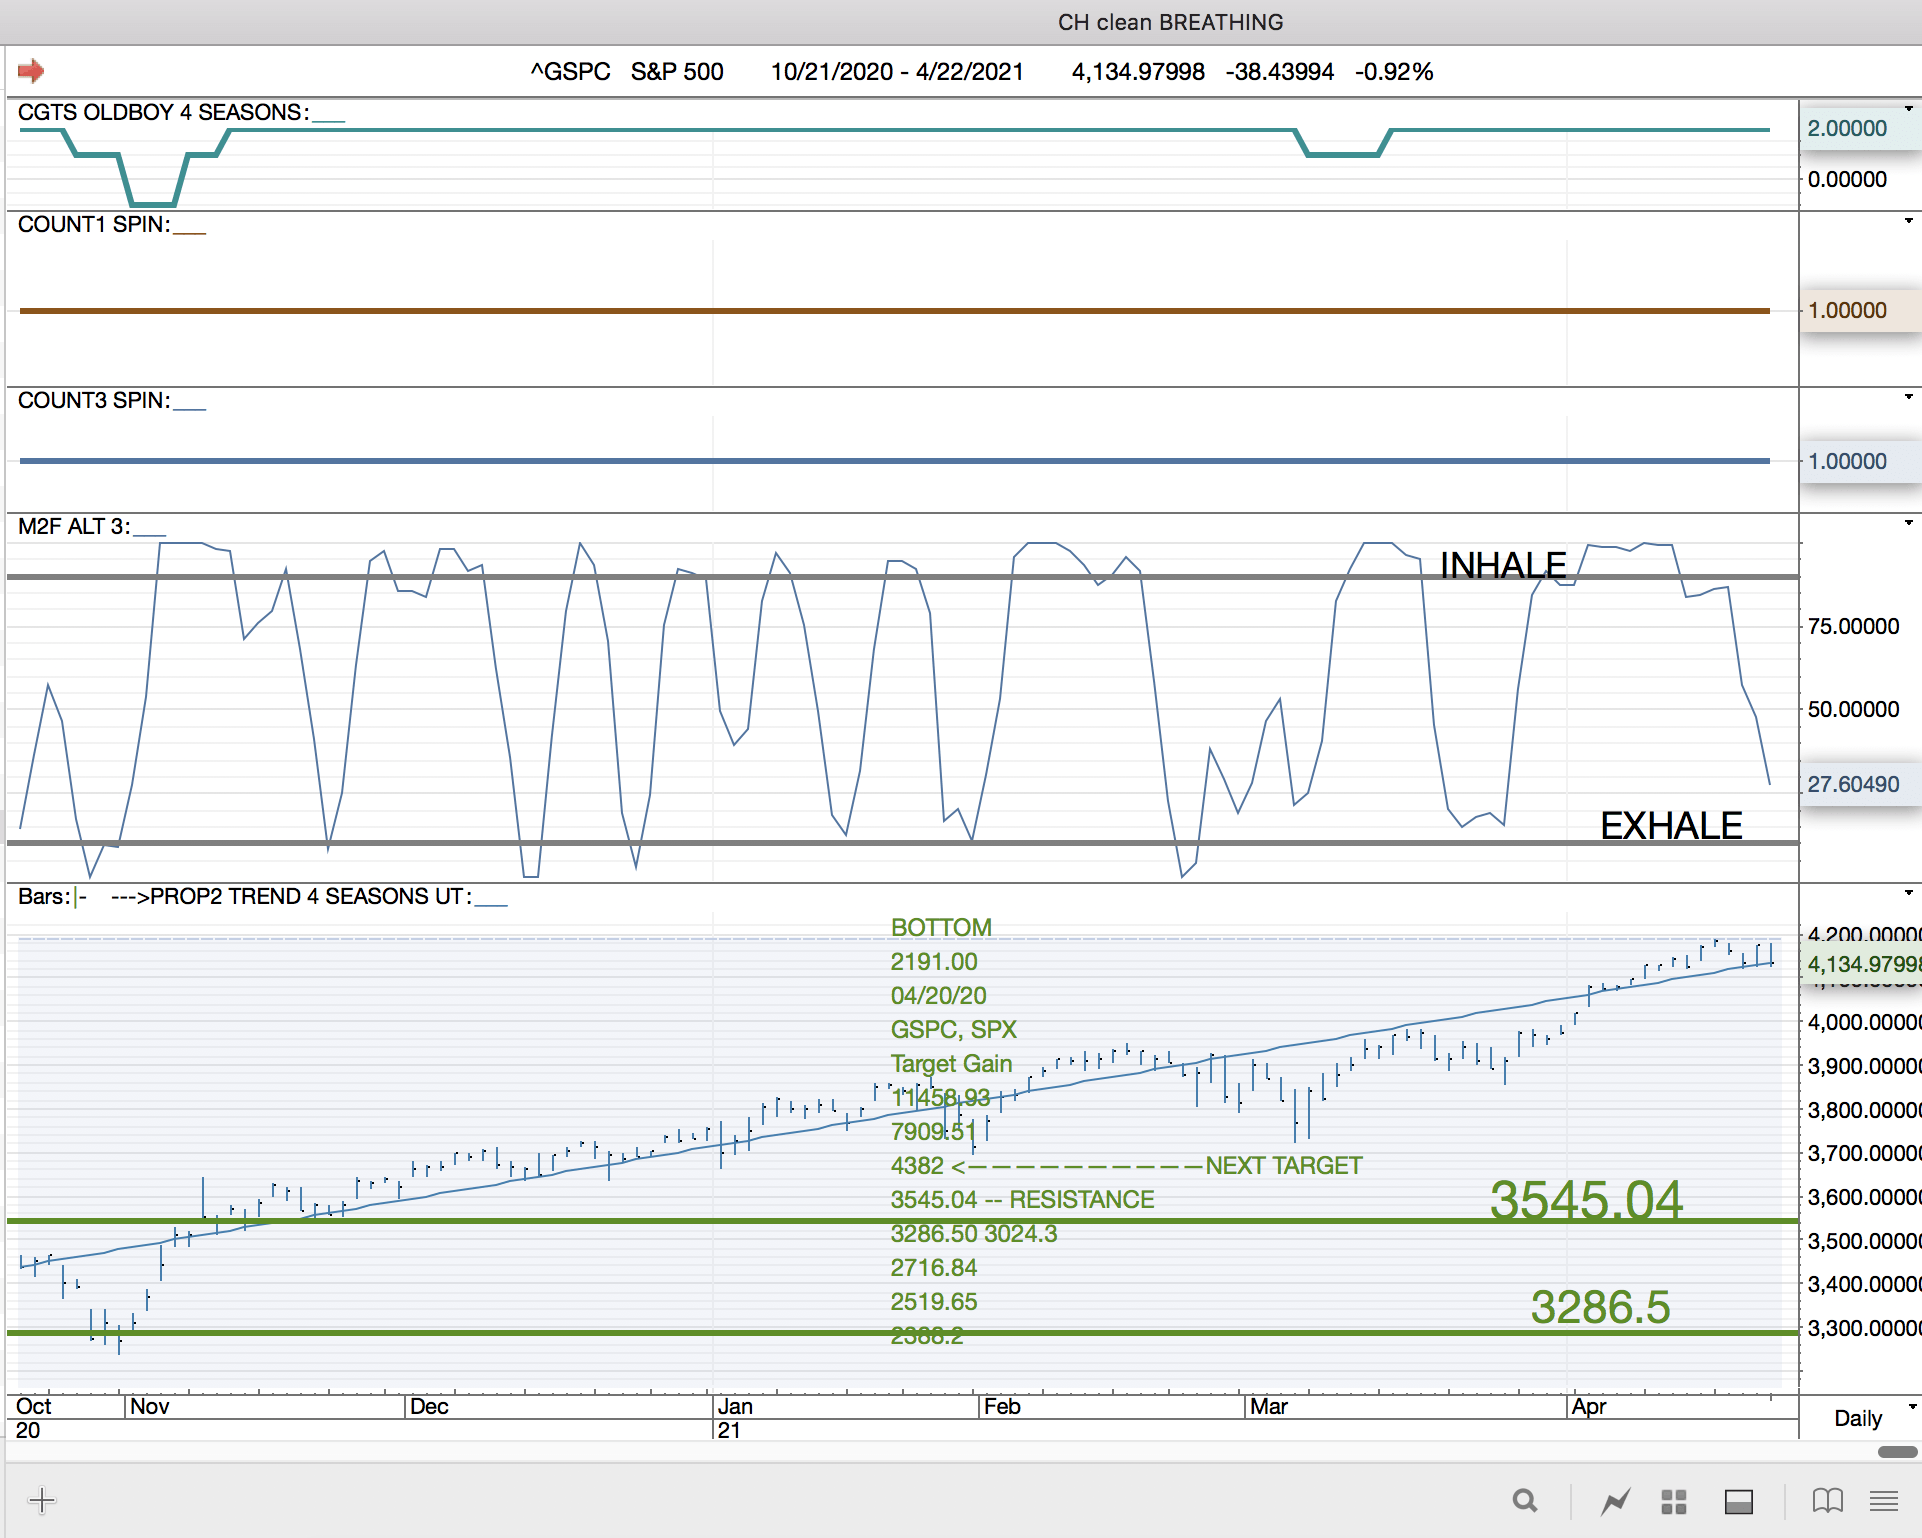Open the M2F ALT 3 pane dropdown arrow
Image resolution: width=1922 pixels, height=1538 pixels.
point(1908,523)
